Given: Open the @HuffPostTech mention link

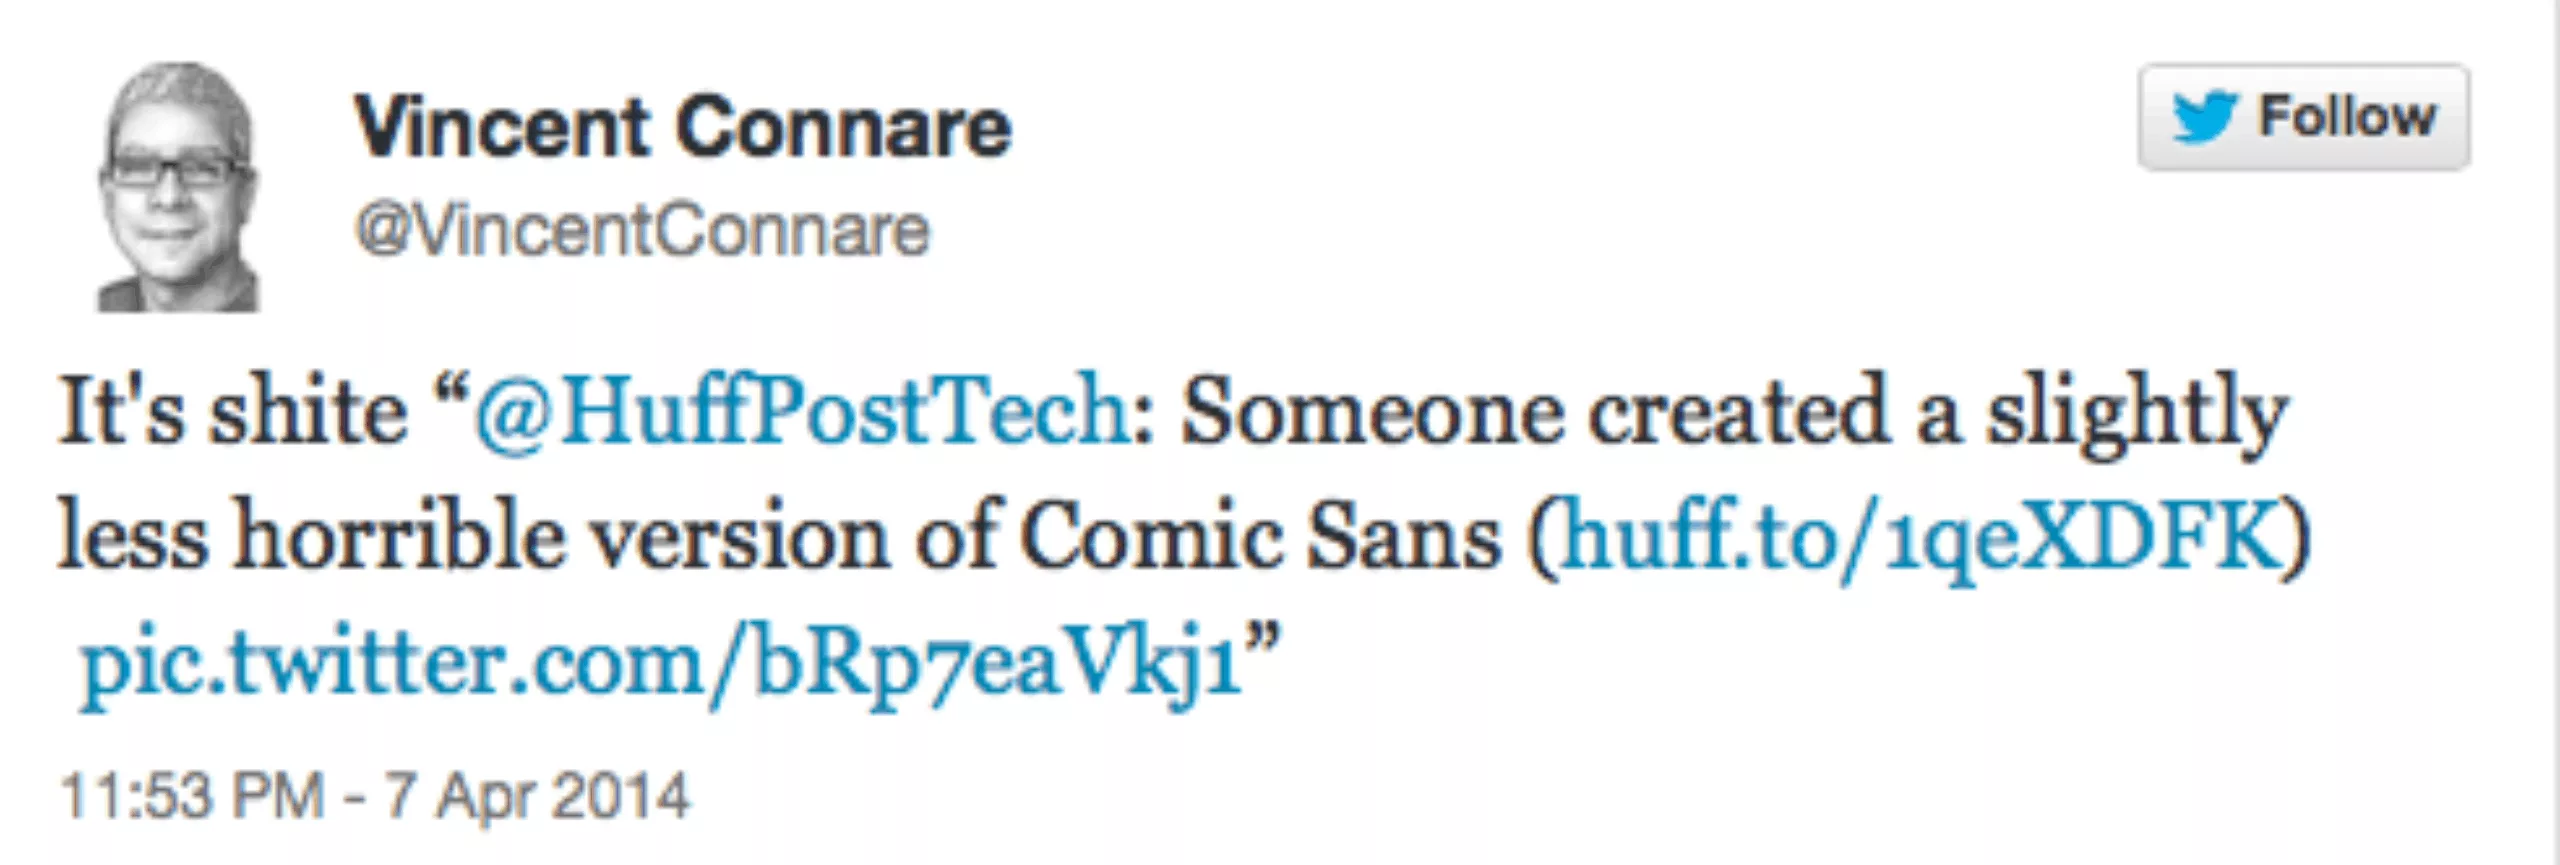Looking at the screenshot, I should click(x=802, y=412).
